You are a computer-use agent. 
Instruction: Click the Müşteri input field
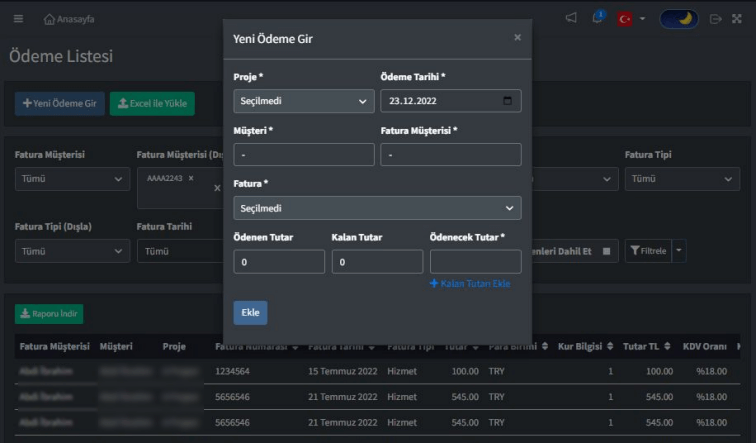pos(304,155)
